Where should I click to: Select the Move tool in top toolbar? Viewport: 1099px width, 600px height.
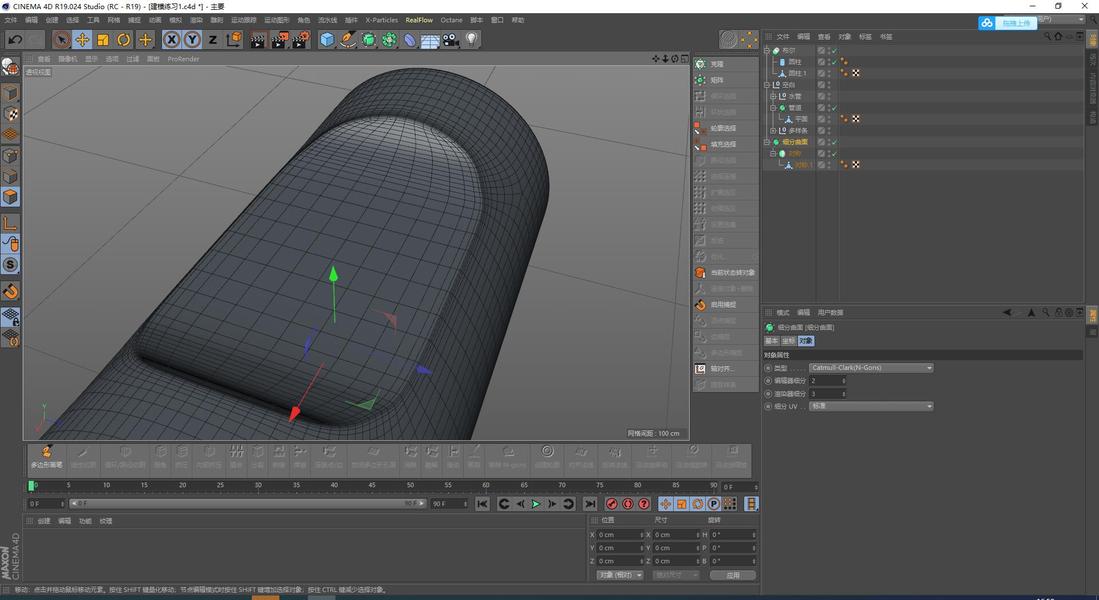click(x=82, y=40)
